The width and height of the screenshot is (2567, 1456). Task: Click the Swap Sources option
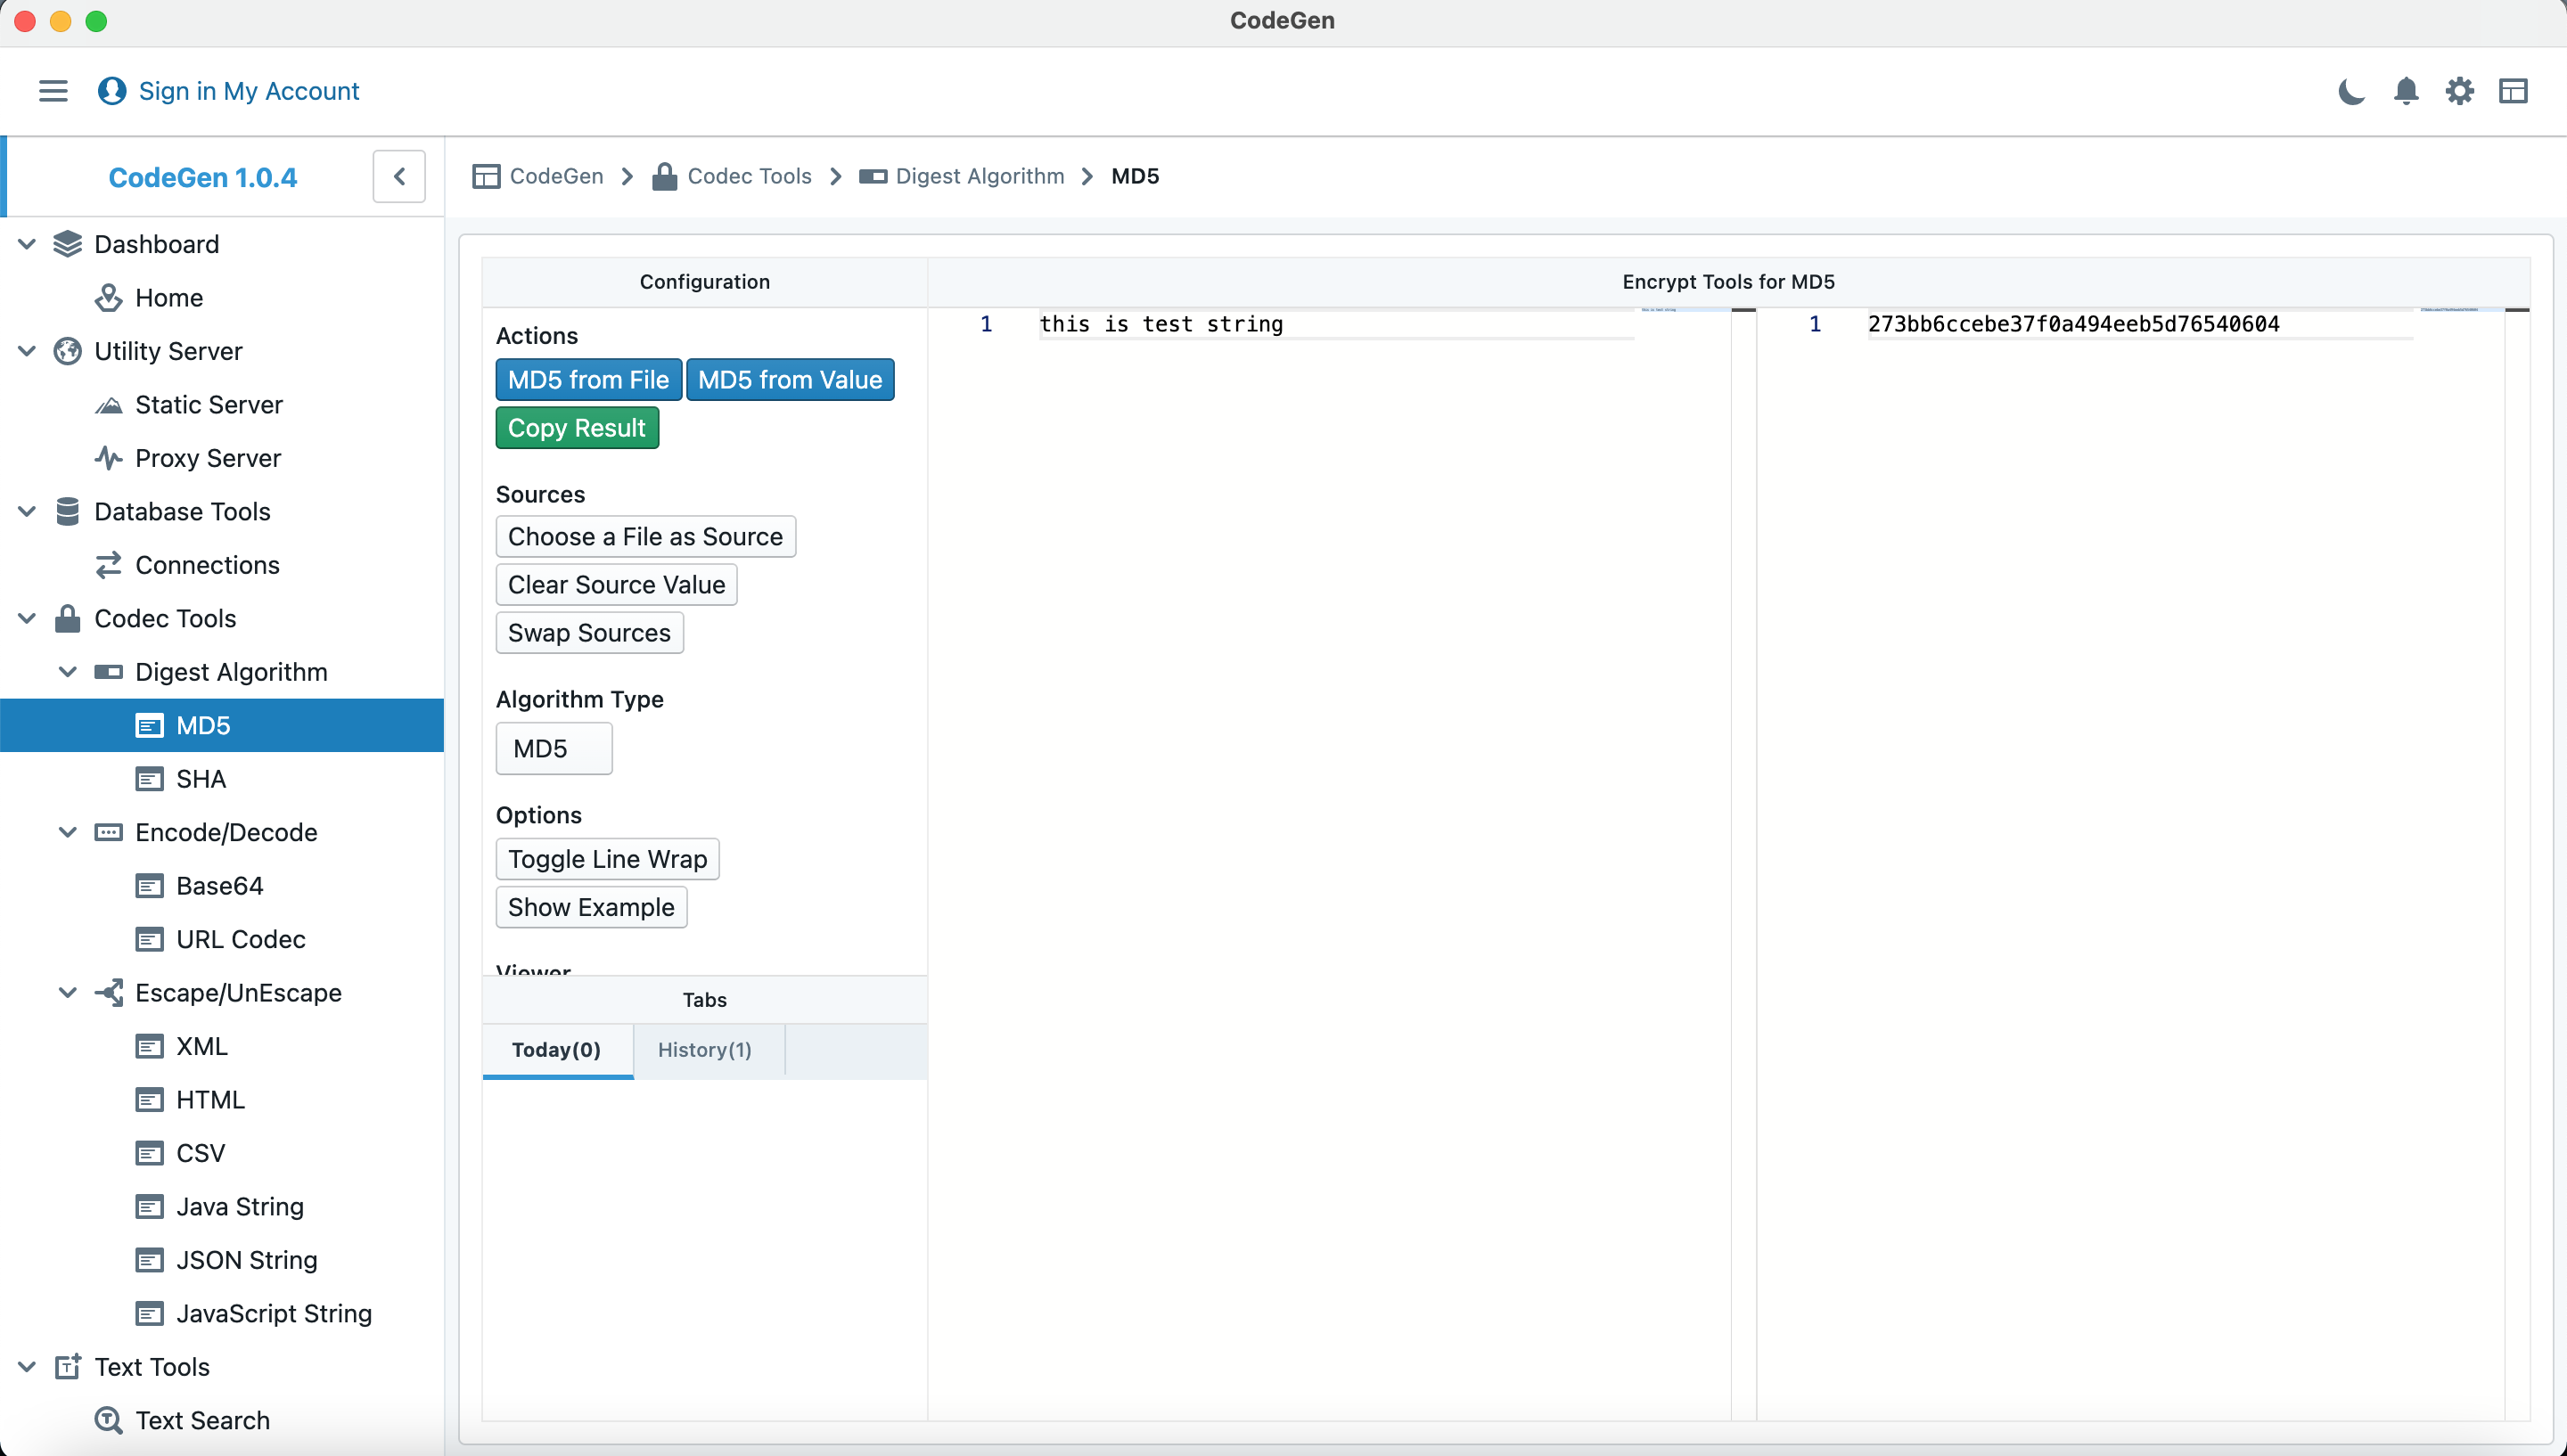589,633
